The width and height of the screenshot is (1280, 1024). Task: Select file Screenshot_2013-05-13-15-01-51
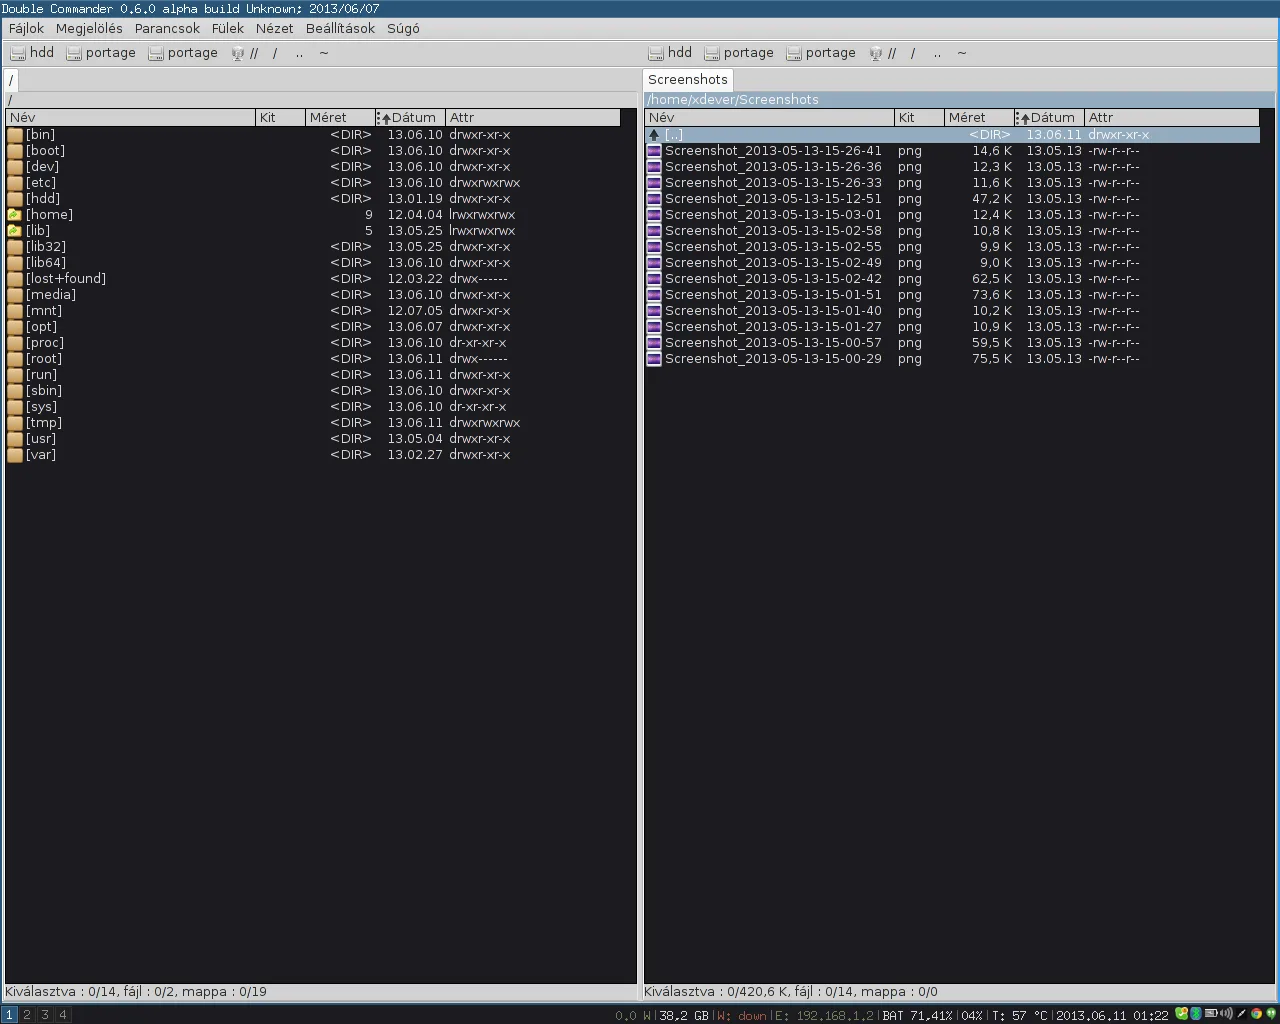[x=952, y=295]
